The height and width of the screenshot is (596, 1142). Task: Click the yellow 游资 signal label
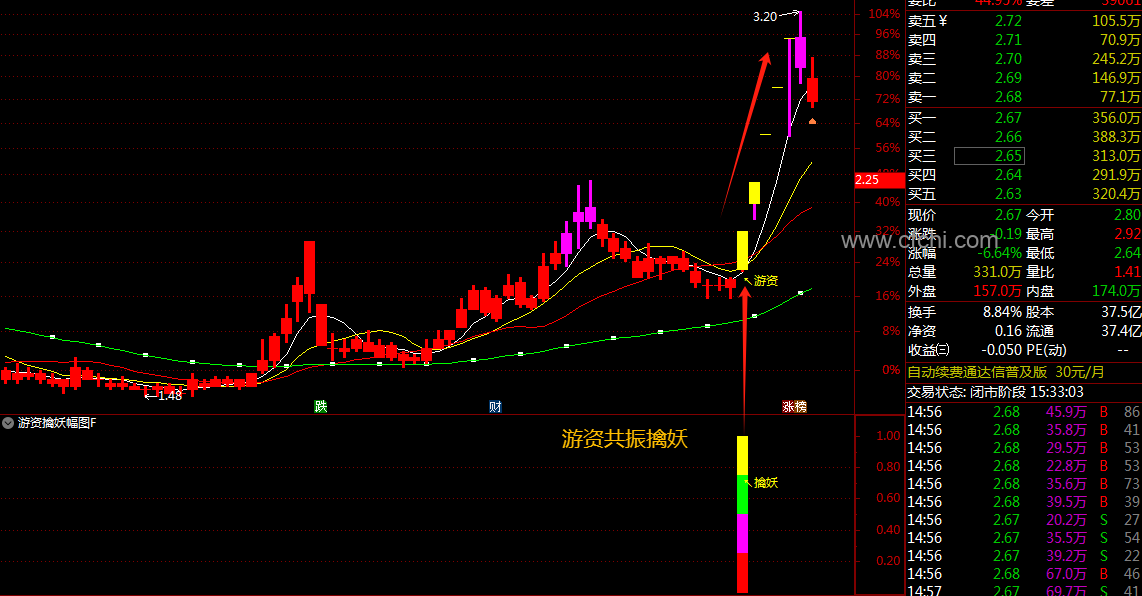[x=765, y=281]
